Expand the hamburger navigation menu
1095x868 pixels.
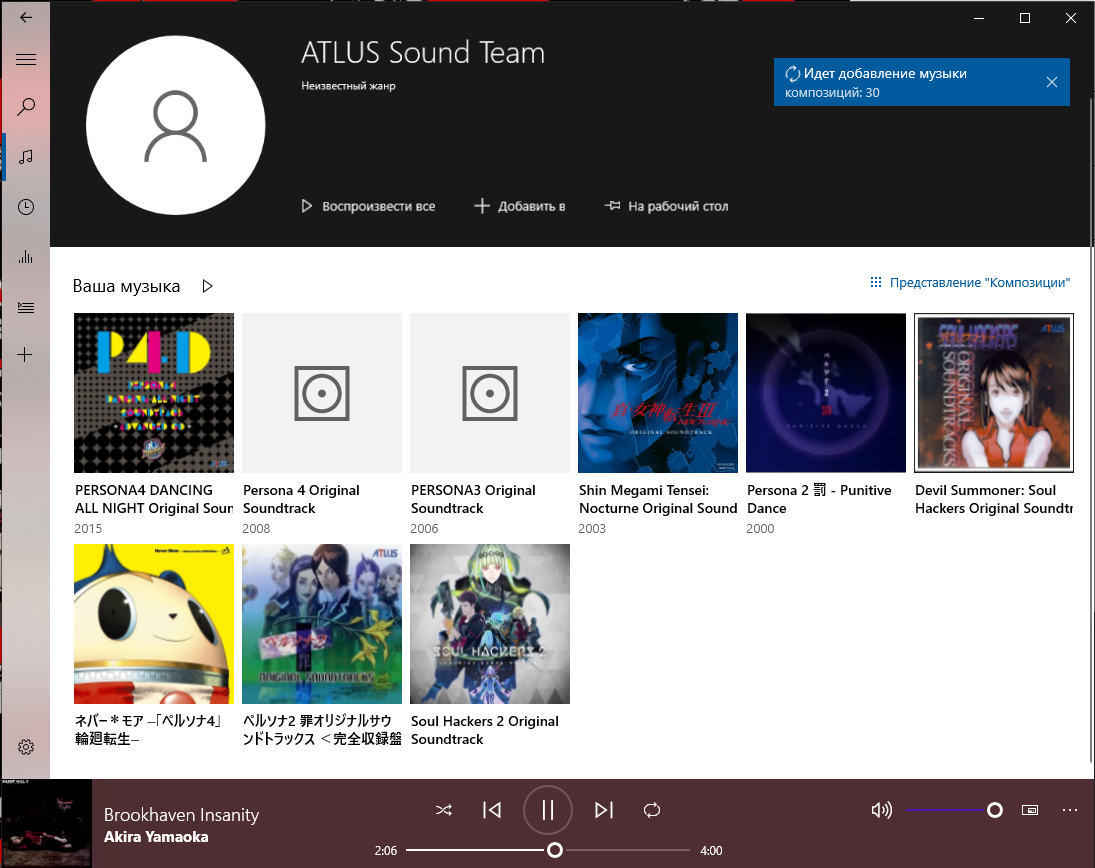click(x=26, y=60)
